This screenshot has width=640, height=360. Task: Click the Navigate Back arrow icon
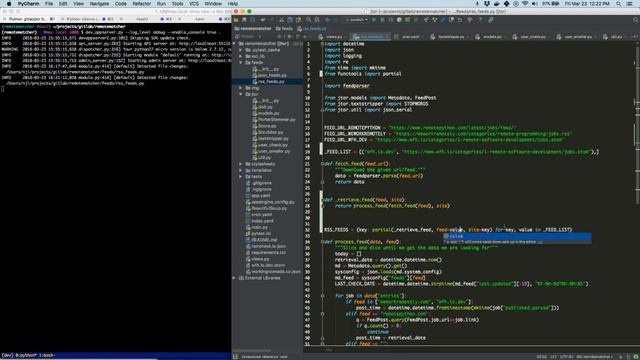click(x=327, y=20)
